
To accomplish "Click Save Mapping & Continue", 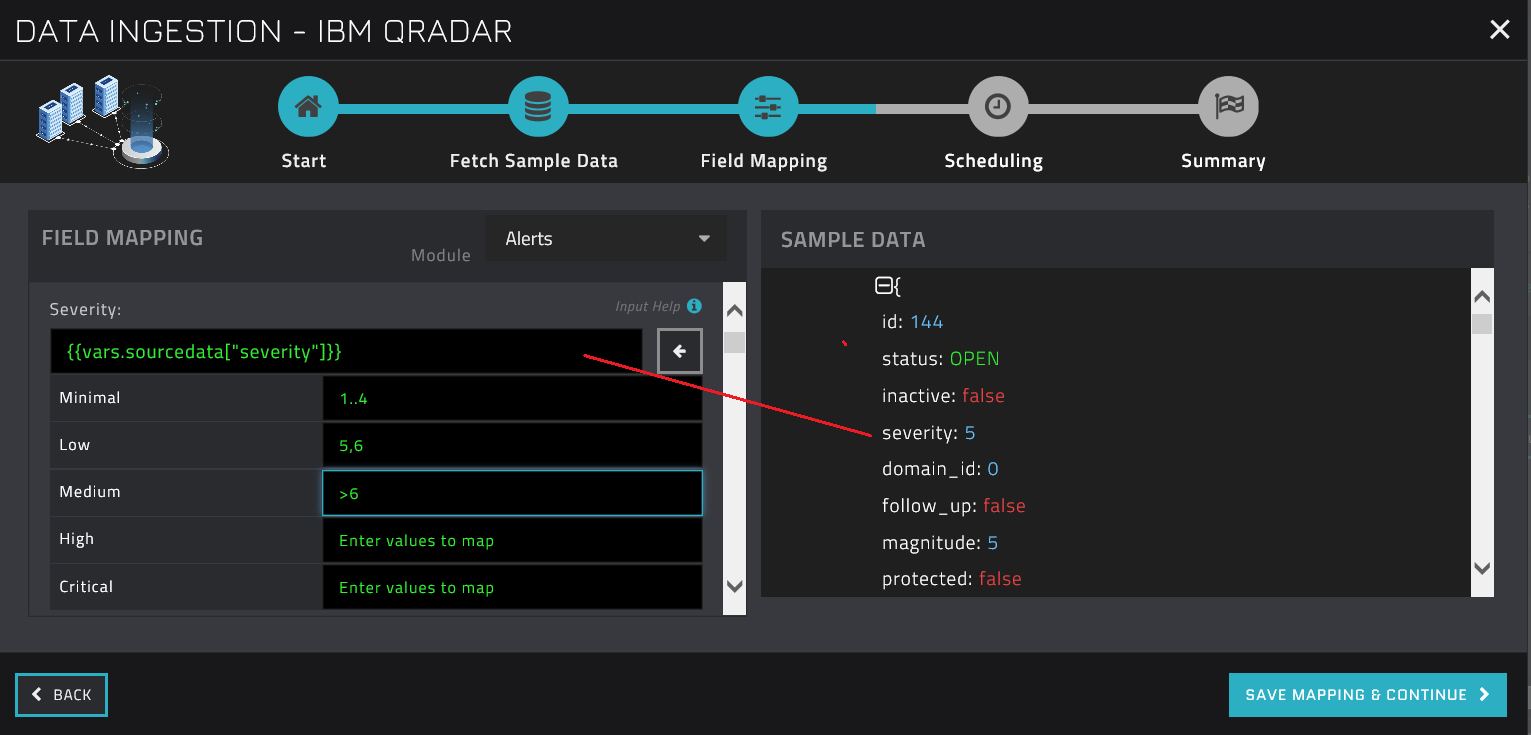I will pos(1368,695).
